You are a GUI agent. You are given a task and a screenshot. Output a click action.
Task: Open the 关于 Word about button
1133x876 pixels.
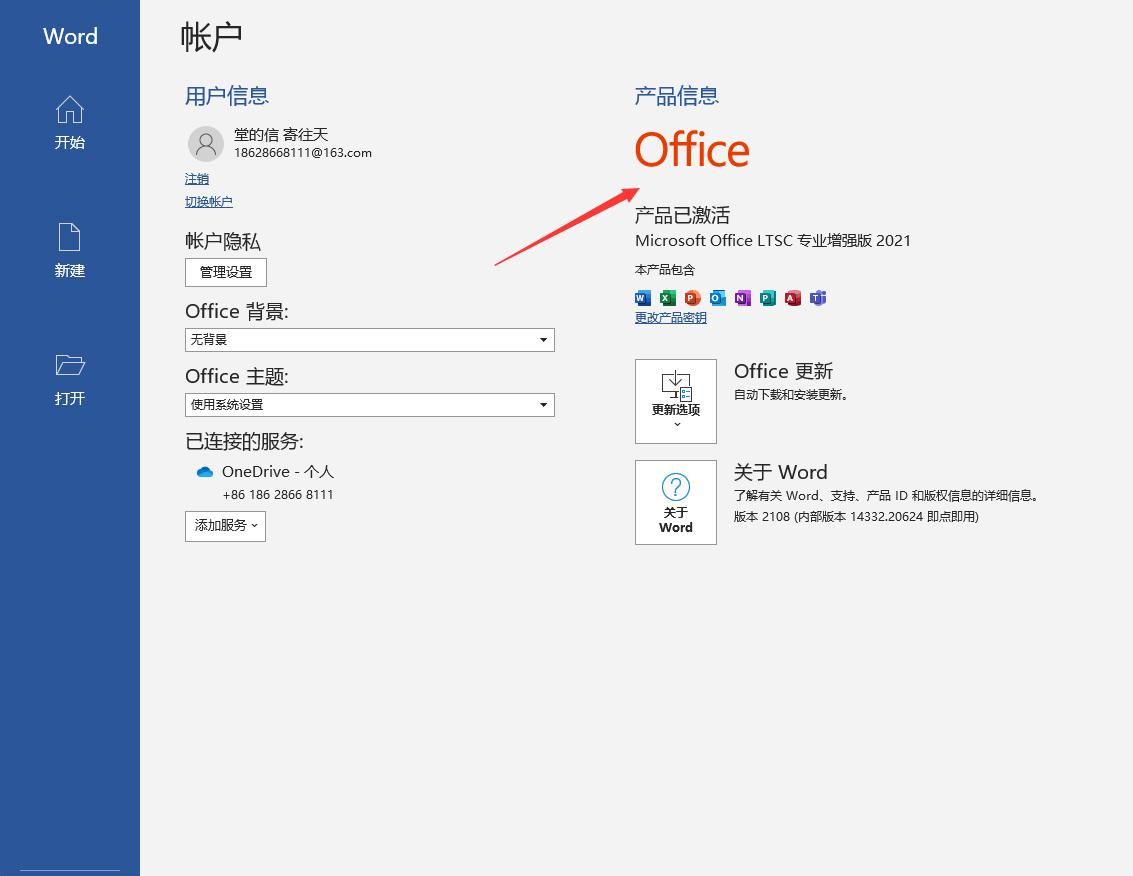pos(676,502)
